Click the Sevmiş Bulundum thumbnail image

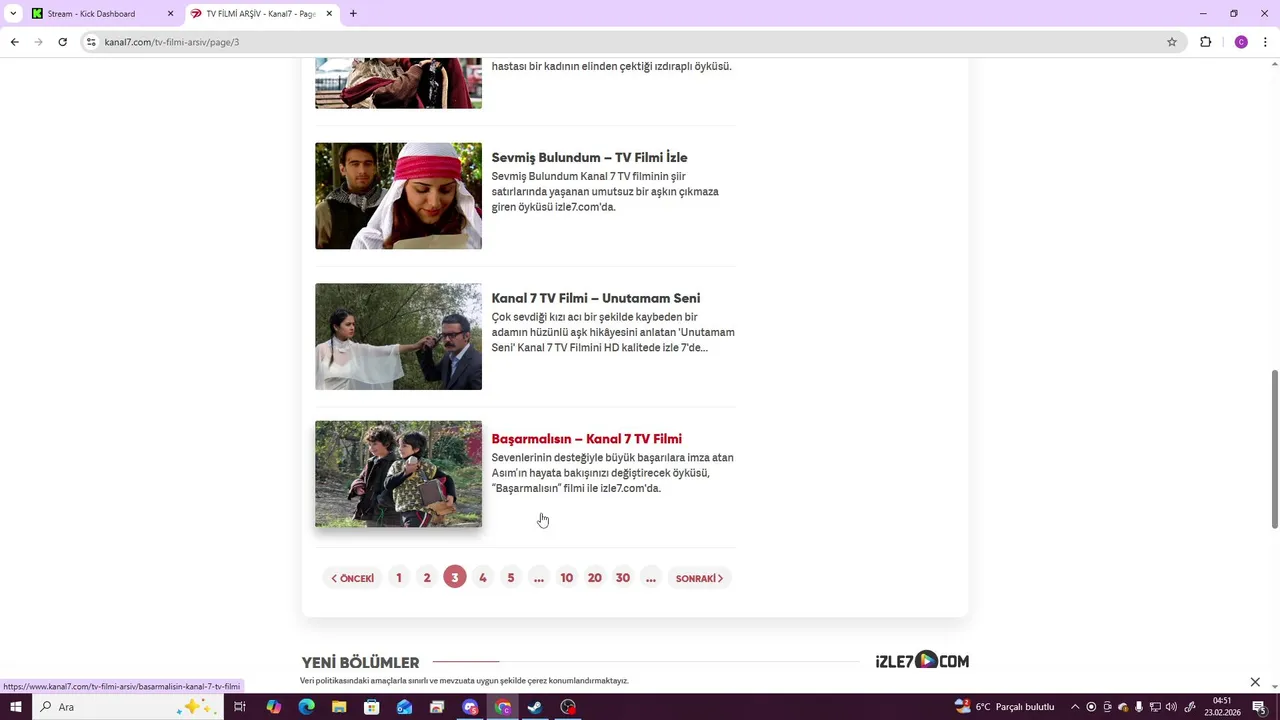(398, 196)
